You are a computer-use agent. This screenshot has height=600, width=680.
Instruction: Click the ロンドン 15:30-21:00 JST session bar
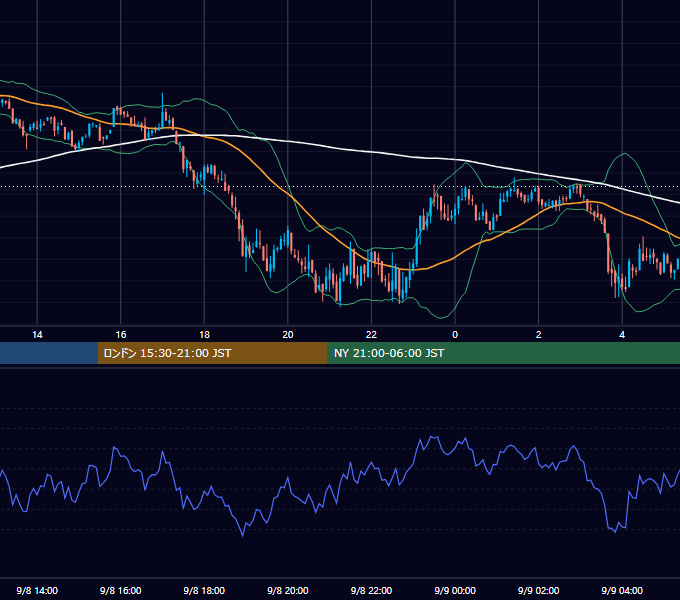pyautogui.click(x=212, y=353)
